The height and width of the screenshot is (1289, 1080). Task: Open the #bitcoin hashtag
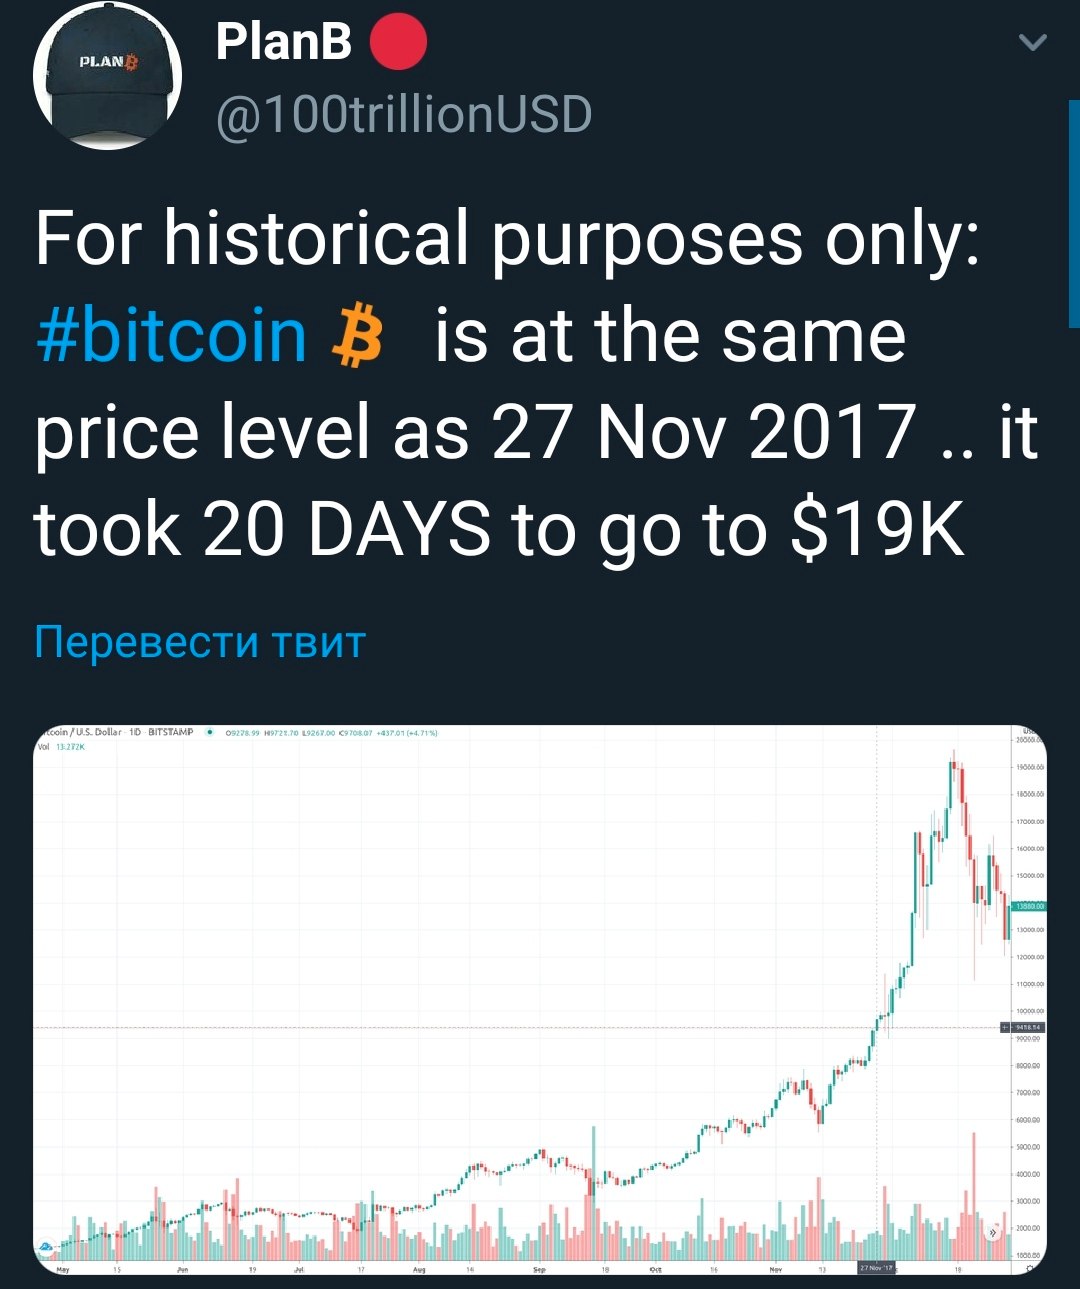tap(171, 336)
